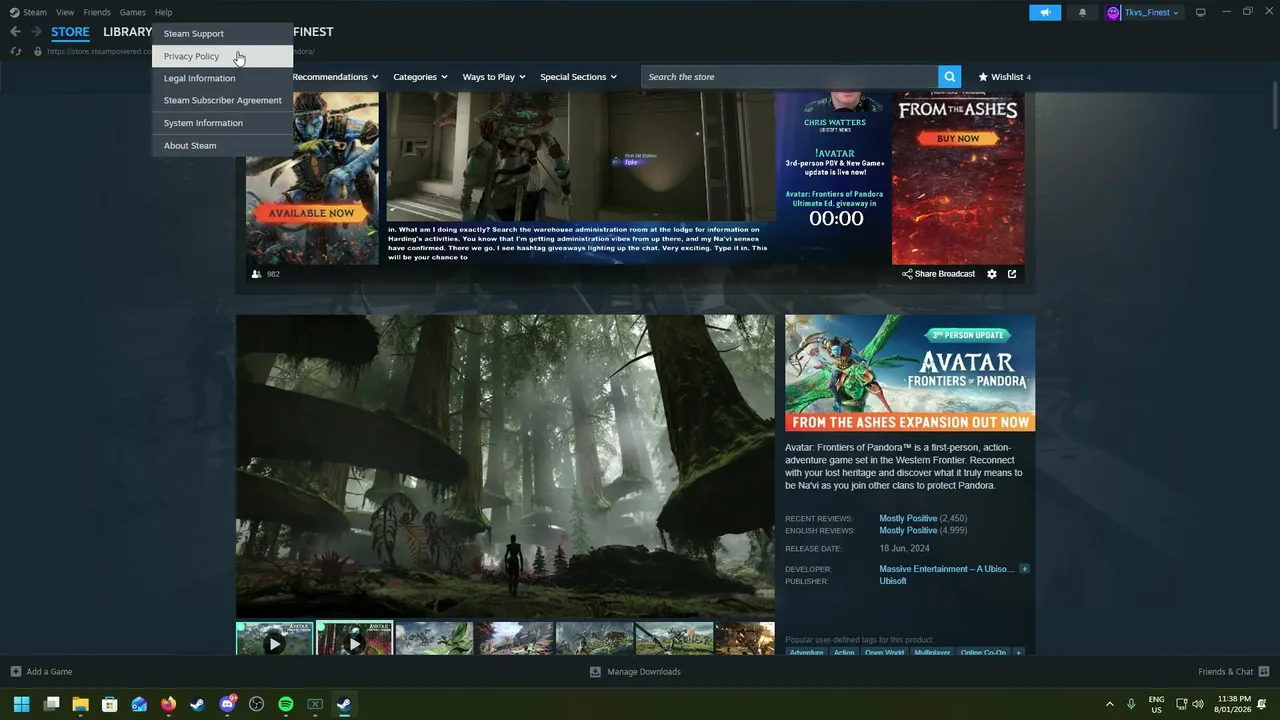Screen dimensions: 1280x720
Task: Open Spotify from the taskbar
Action: coord(285,704)
